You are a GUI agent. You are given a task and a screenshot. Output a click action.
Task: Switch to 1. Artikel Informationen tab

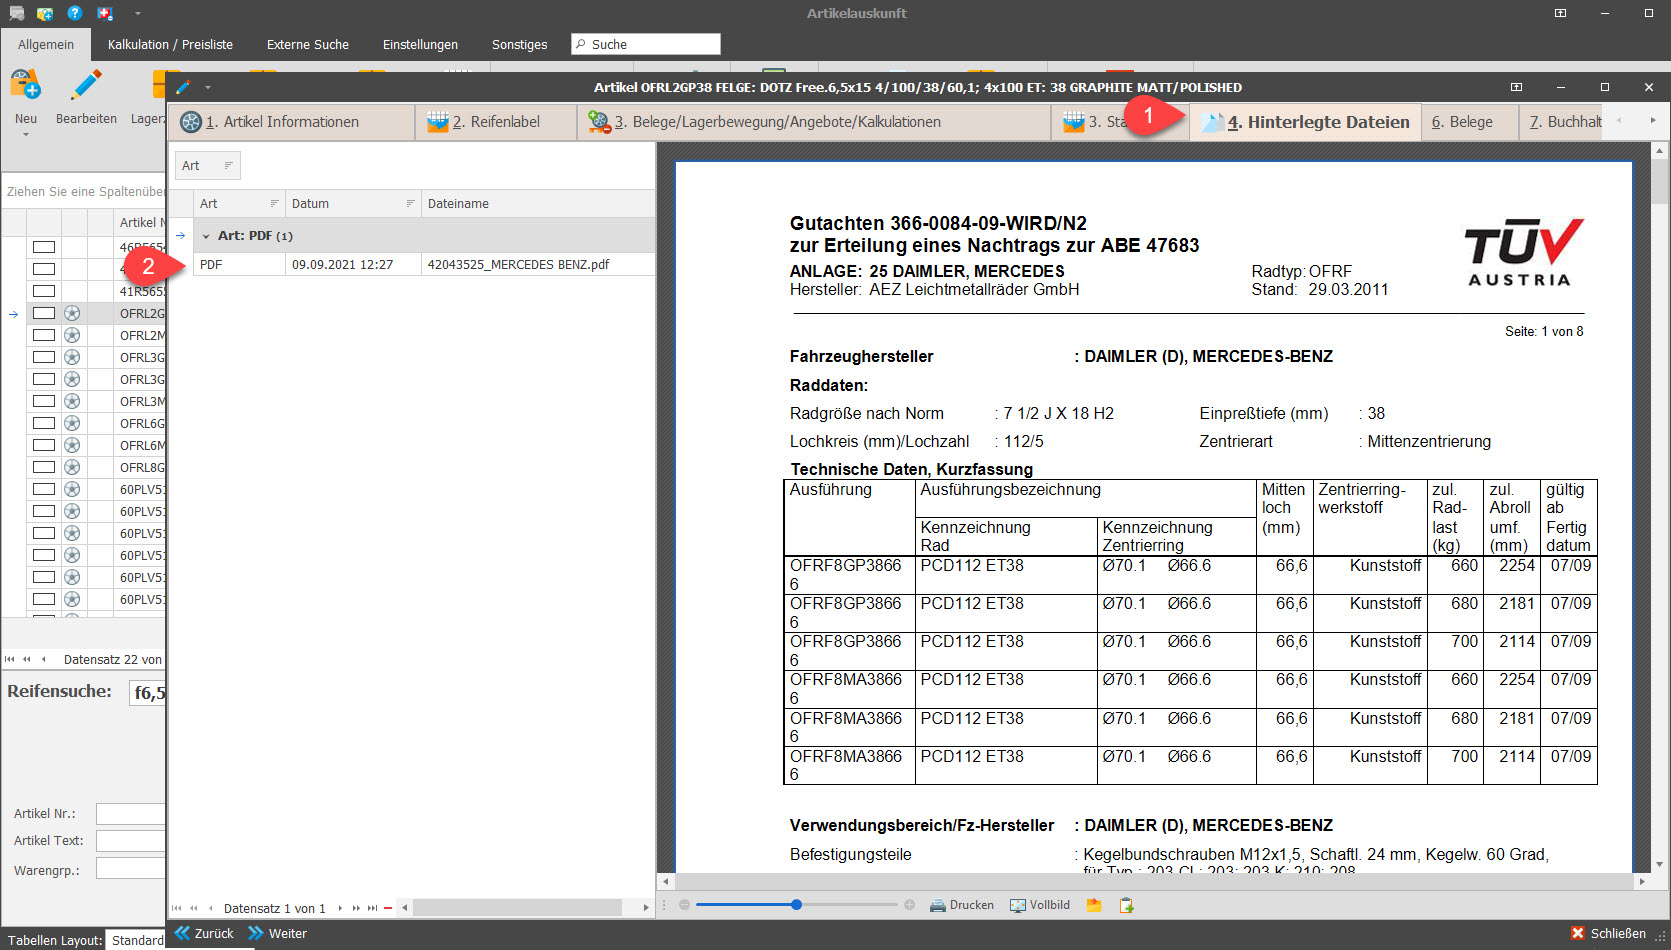tap(291, 122)
